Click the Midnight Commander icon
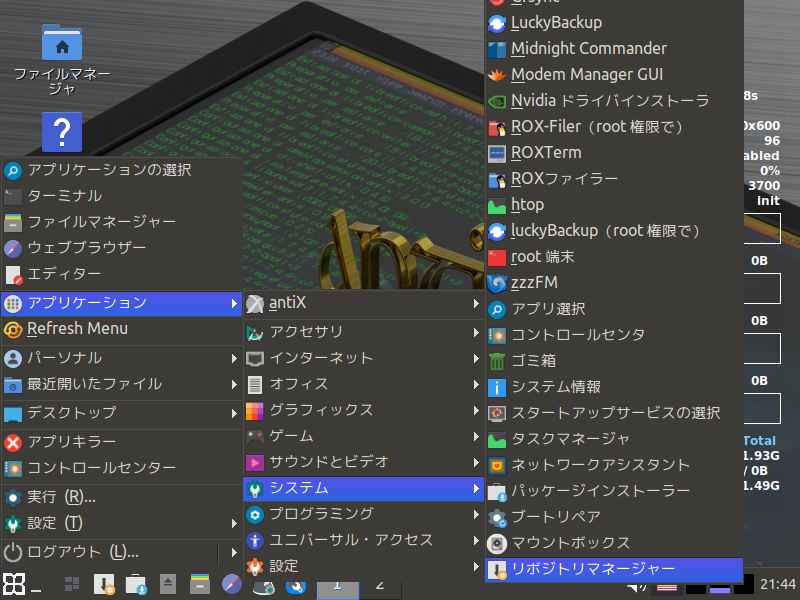 point(496,49)
